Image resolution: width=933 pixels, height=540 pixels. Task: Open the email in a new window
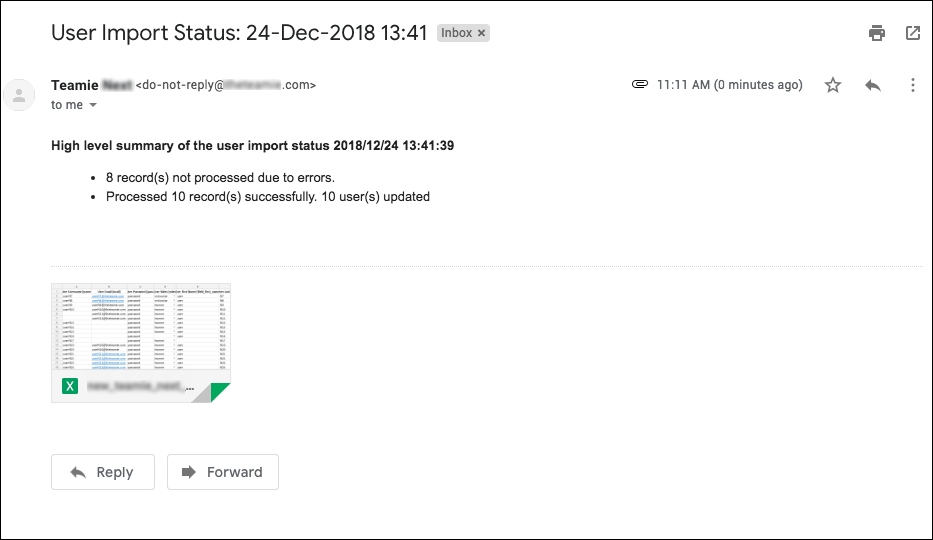point(913,33)
